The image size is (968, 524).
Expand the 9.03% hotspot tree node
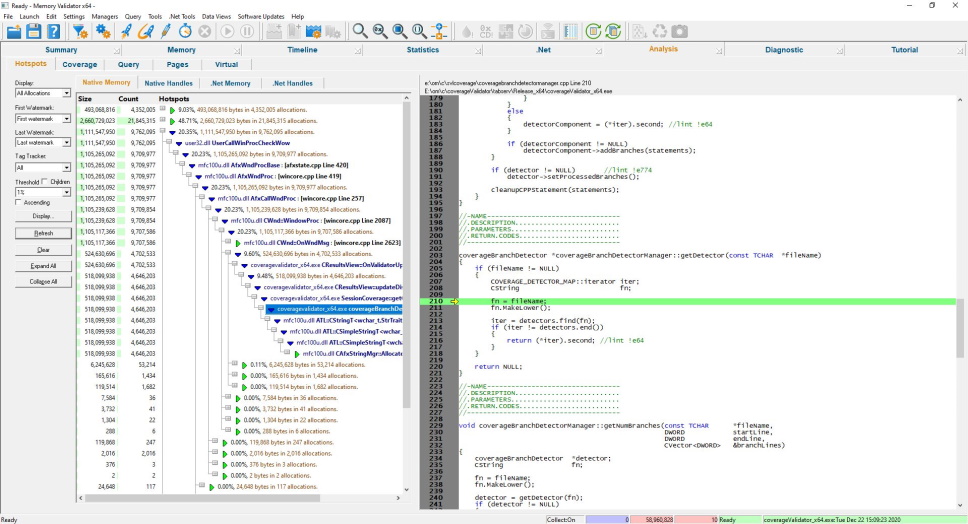[162, 109]
